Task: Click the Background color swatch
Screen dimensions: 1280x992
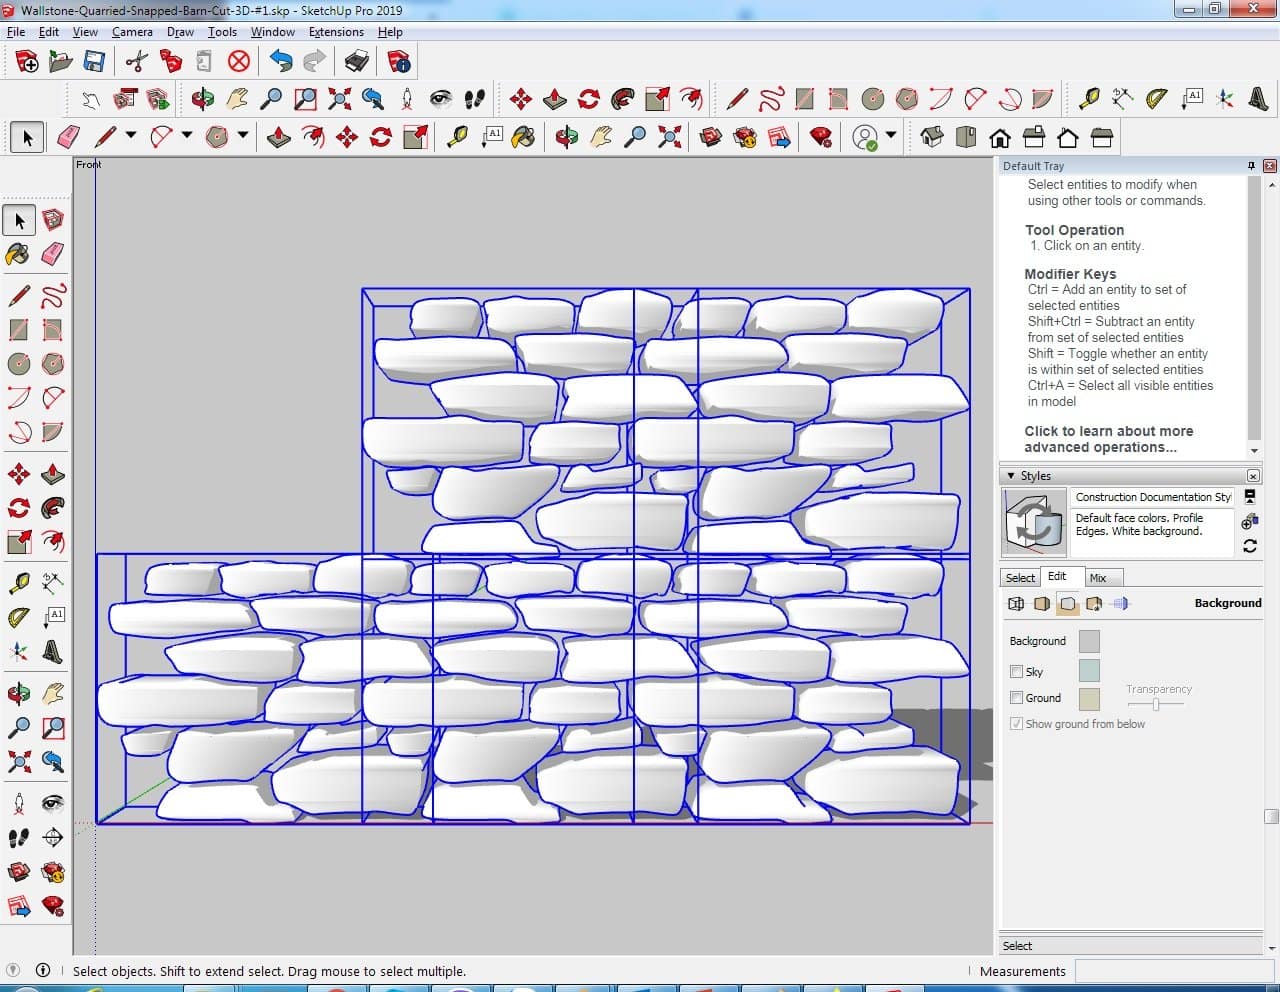Action: pyautogui.click(x=1089, y=641)
